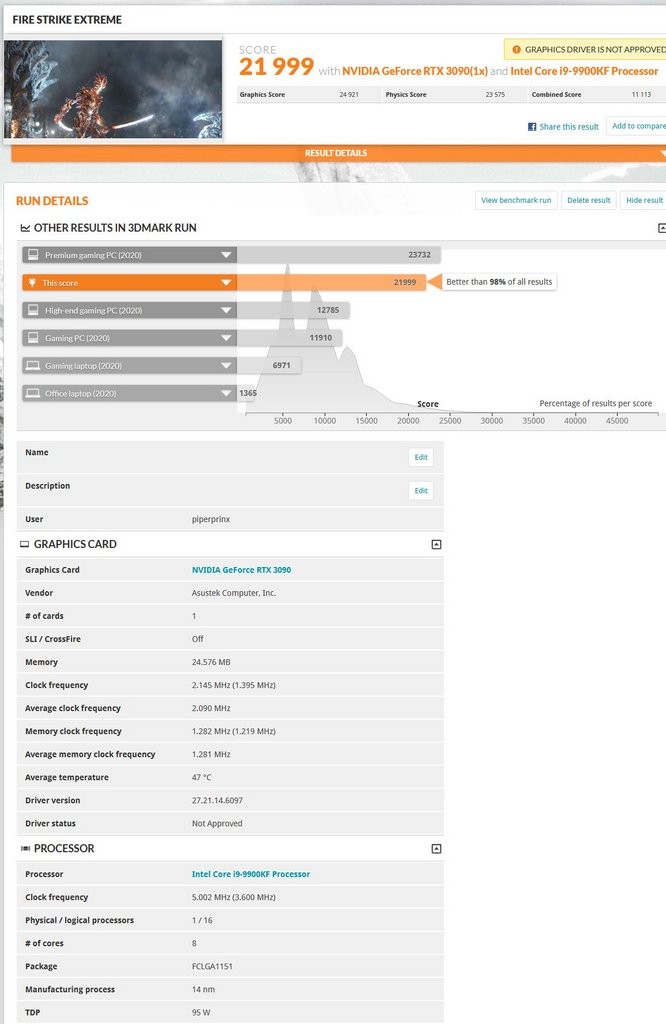This screenshot has width=666, height=1024.
Task: Click the Driver status value Not Approved
Action: pos(217,824)
